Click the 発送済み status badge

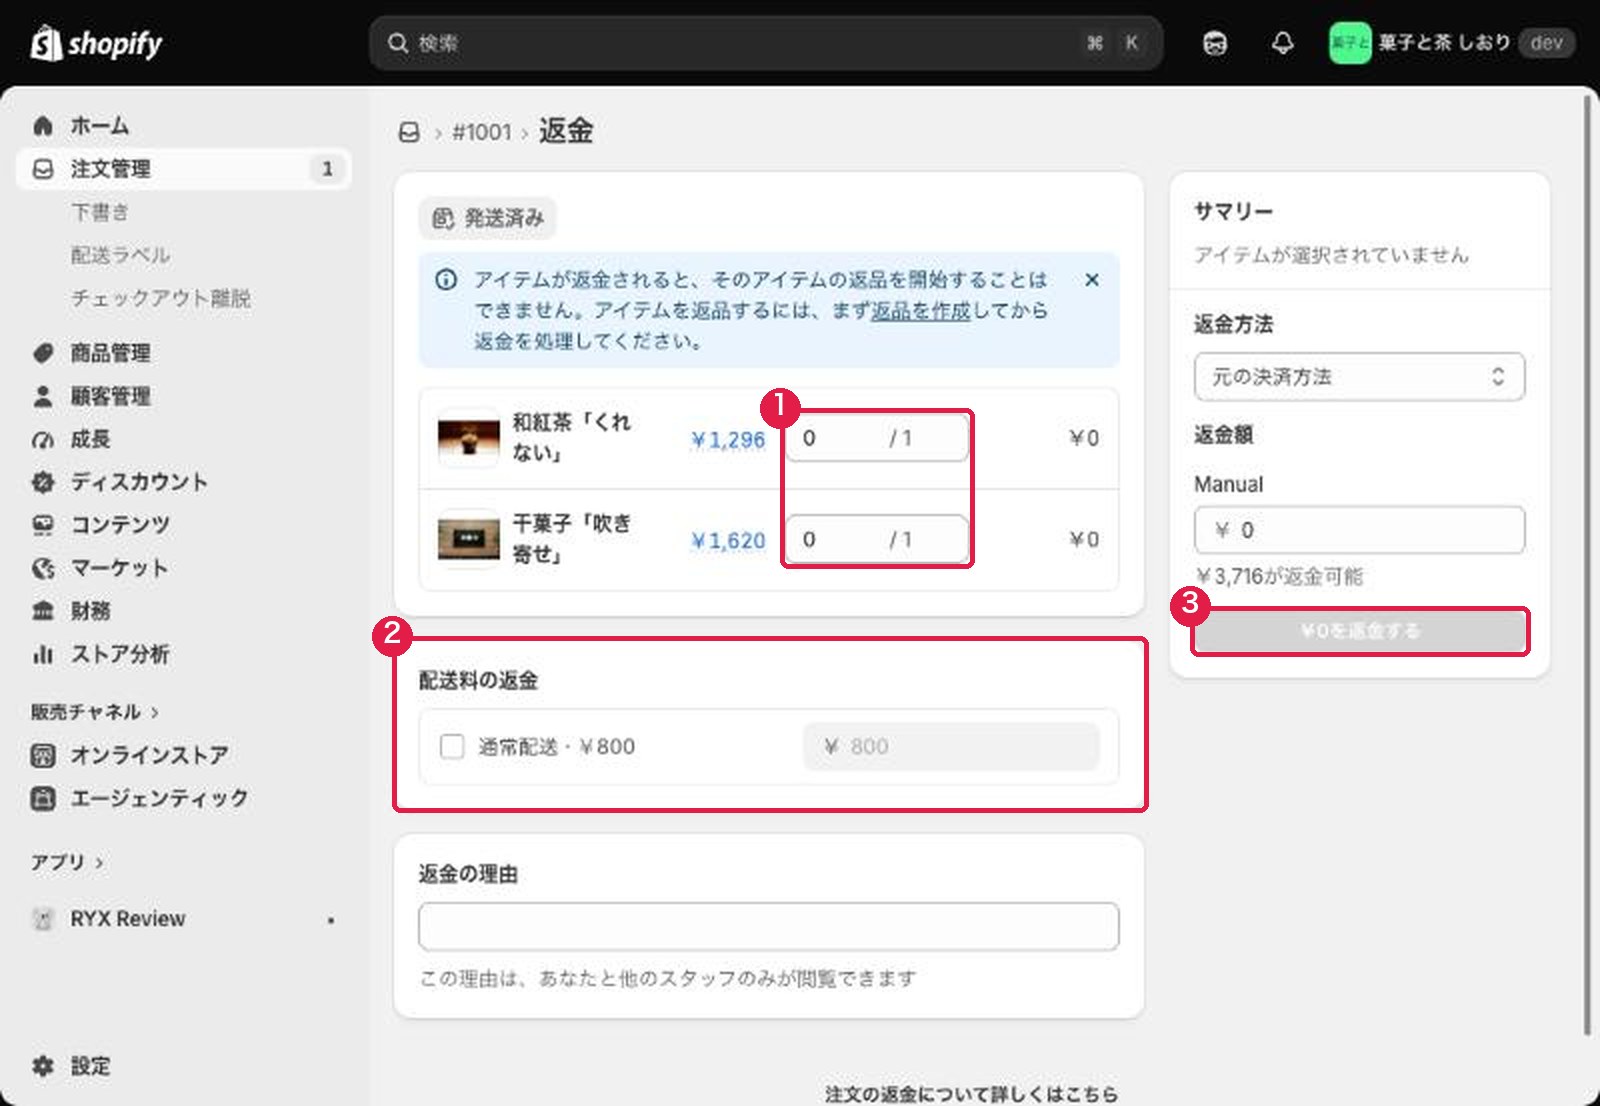(x=488, y=218)
